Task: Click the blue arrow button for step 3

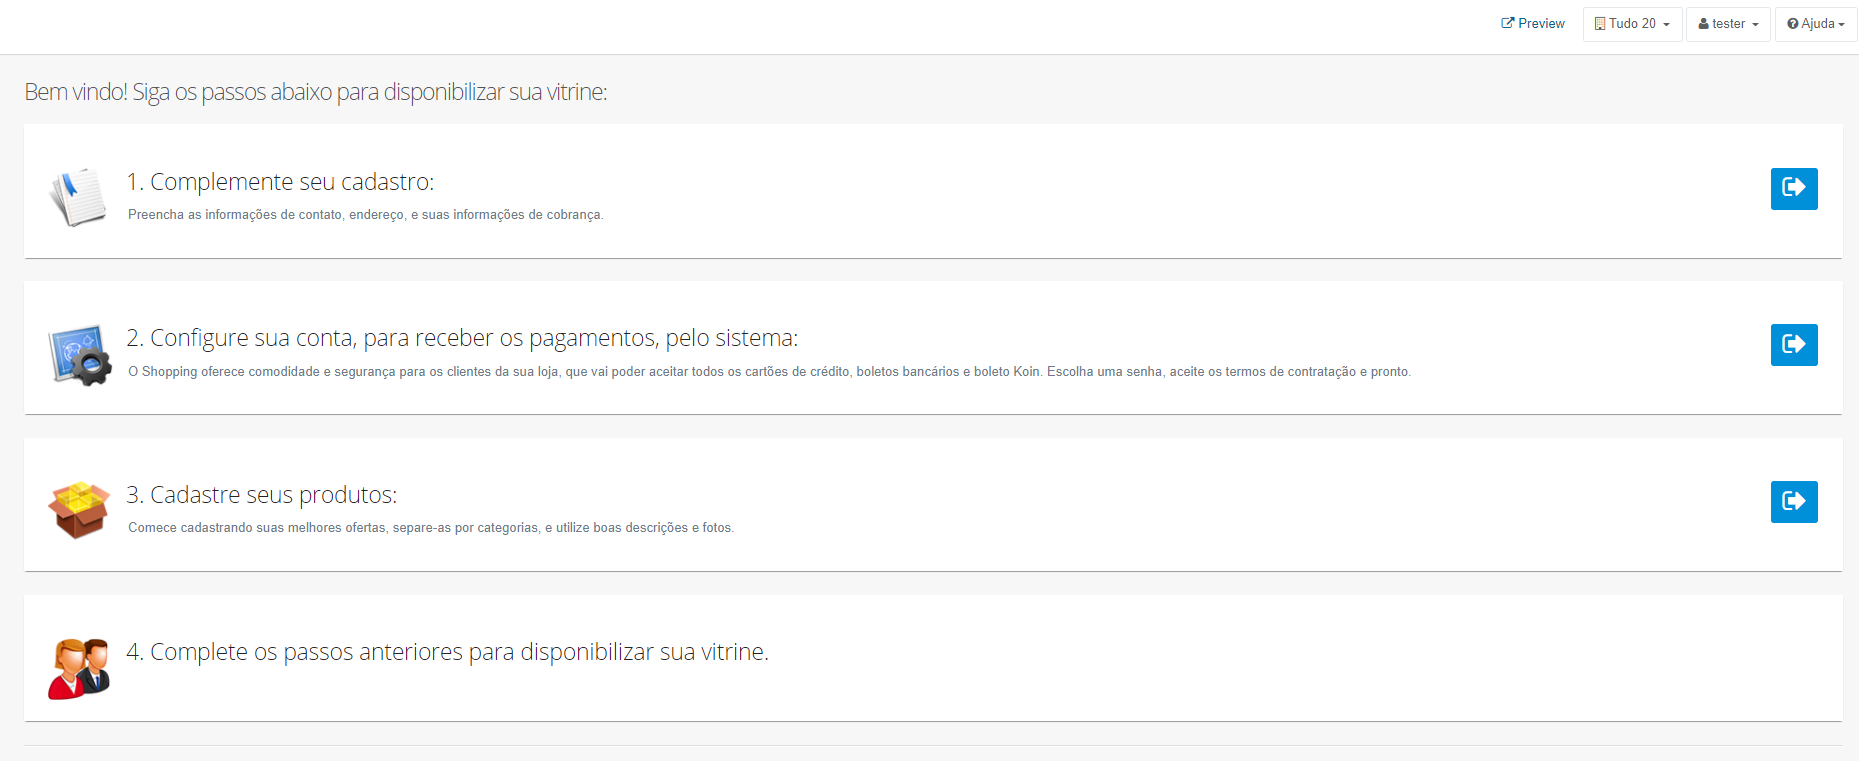Action: tap(1794, 502)
